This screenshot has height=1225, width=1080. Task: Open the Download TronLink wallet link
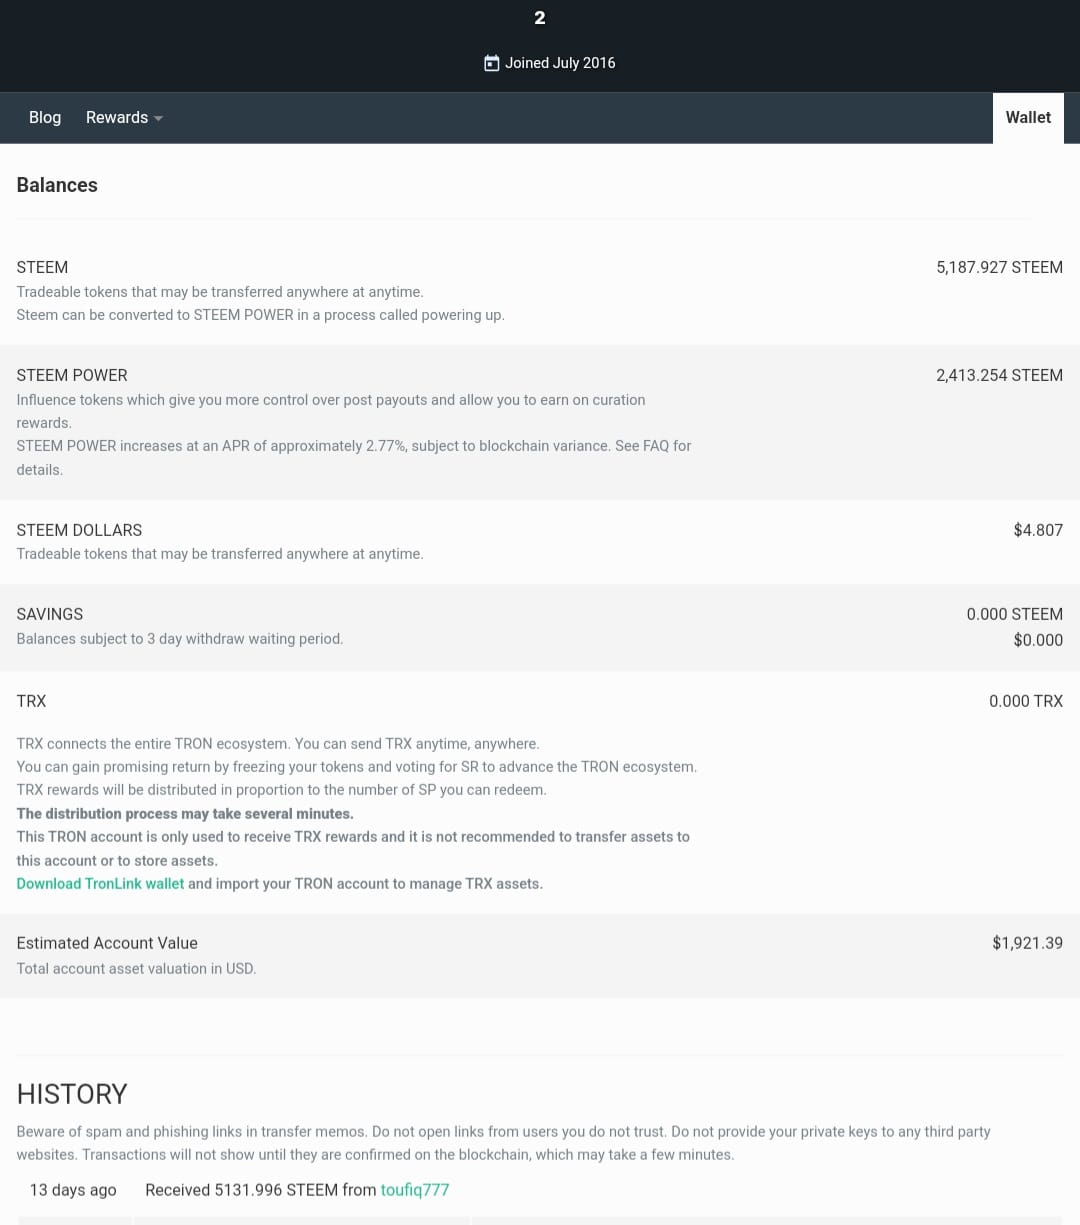100,884
